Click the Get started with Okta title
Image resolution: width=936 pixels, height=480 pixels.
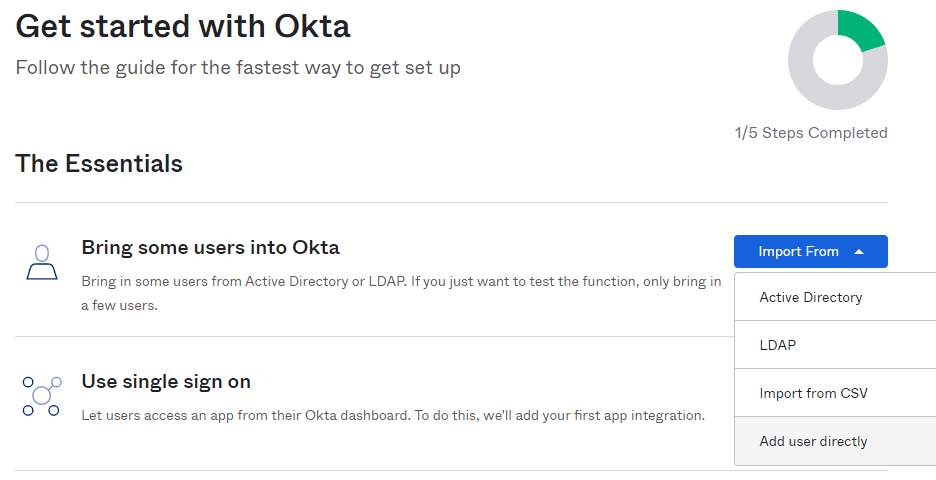(183, 27)
